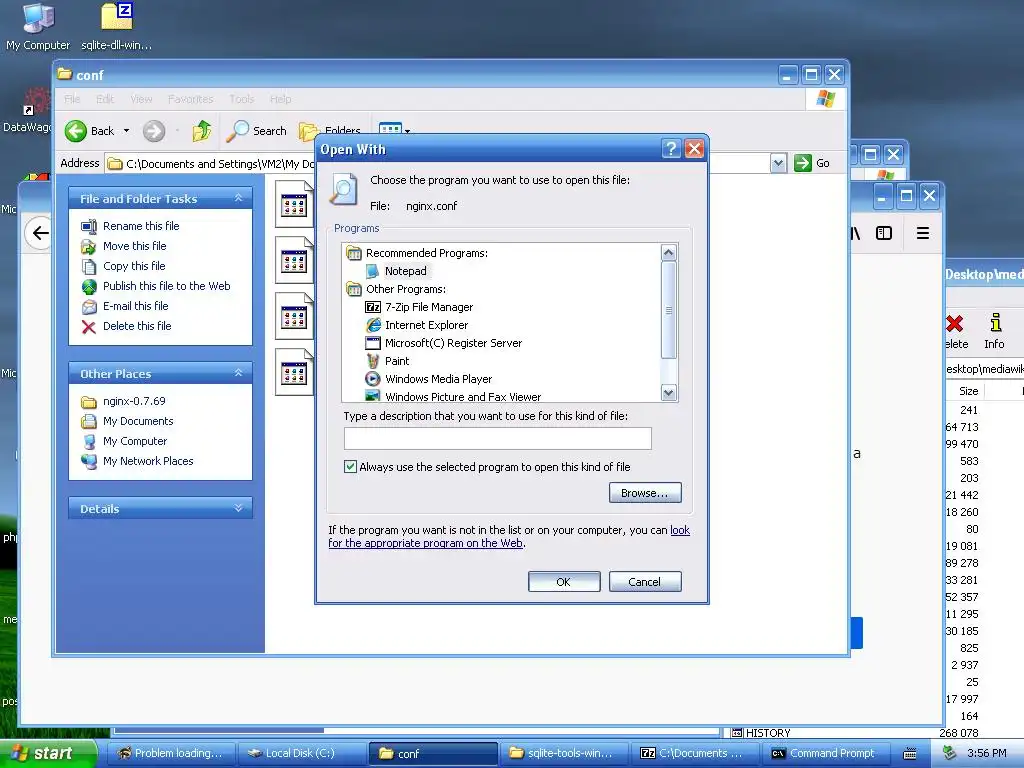Click Cancel in Open With dialog
The width and height of the screenshot is (1024, 768).
(645, 582)
